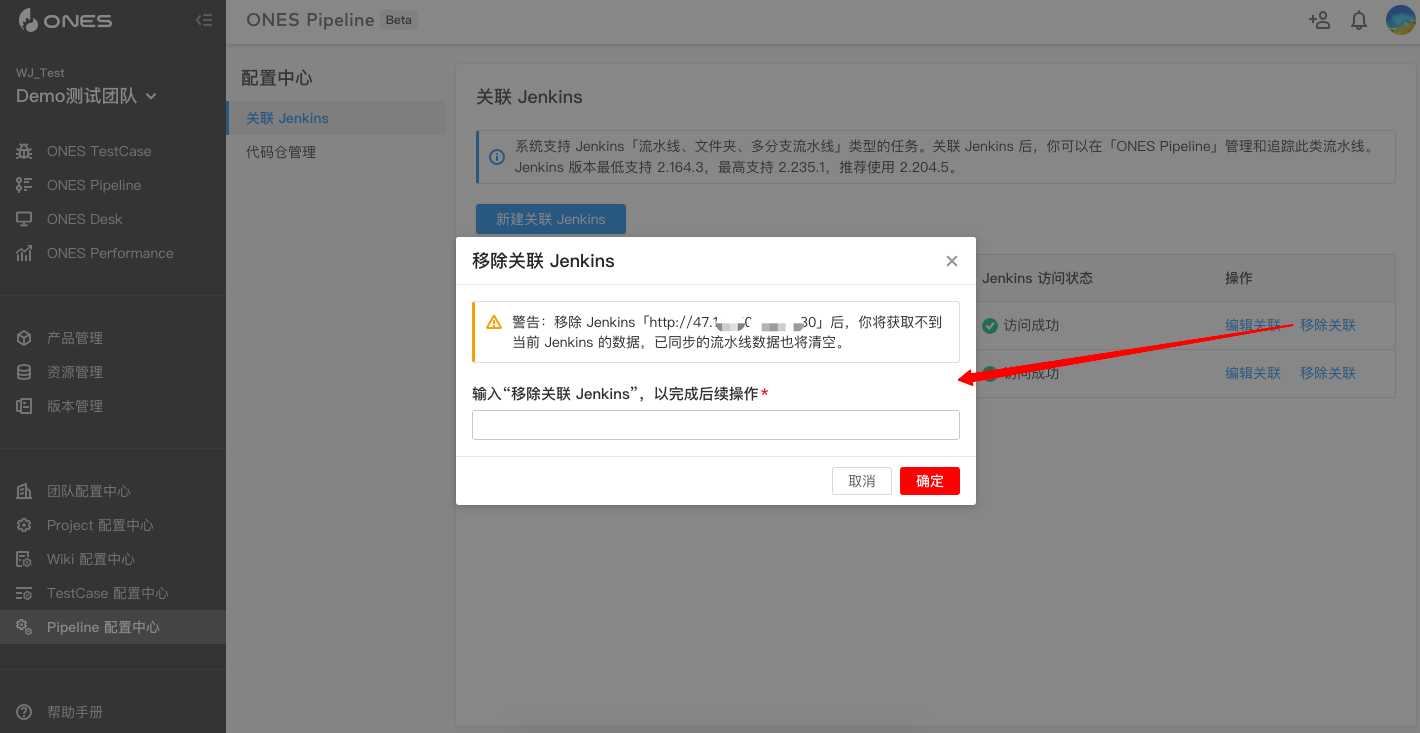Click 编辑关联 in second row
The image size is (1420, 733).
[x=1253, y=373]
